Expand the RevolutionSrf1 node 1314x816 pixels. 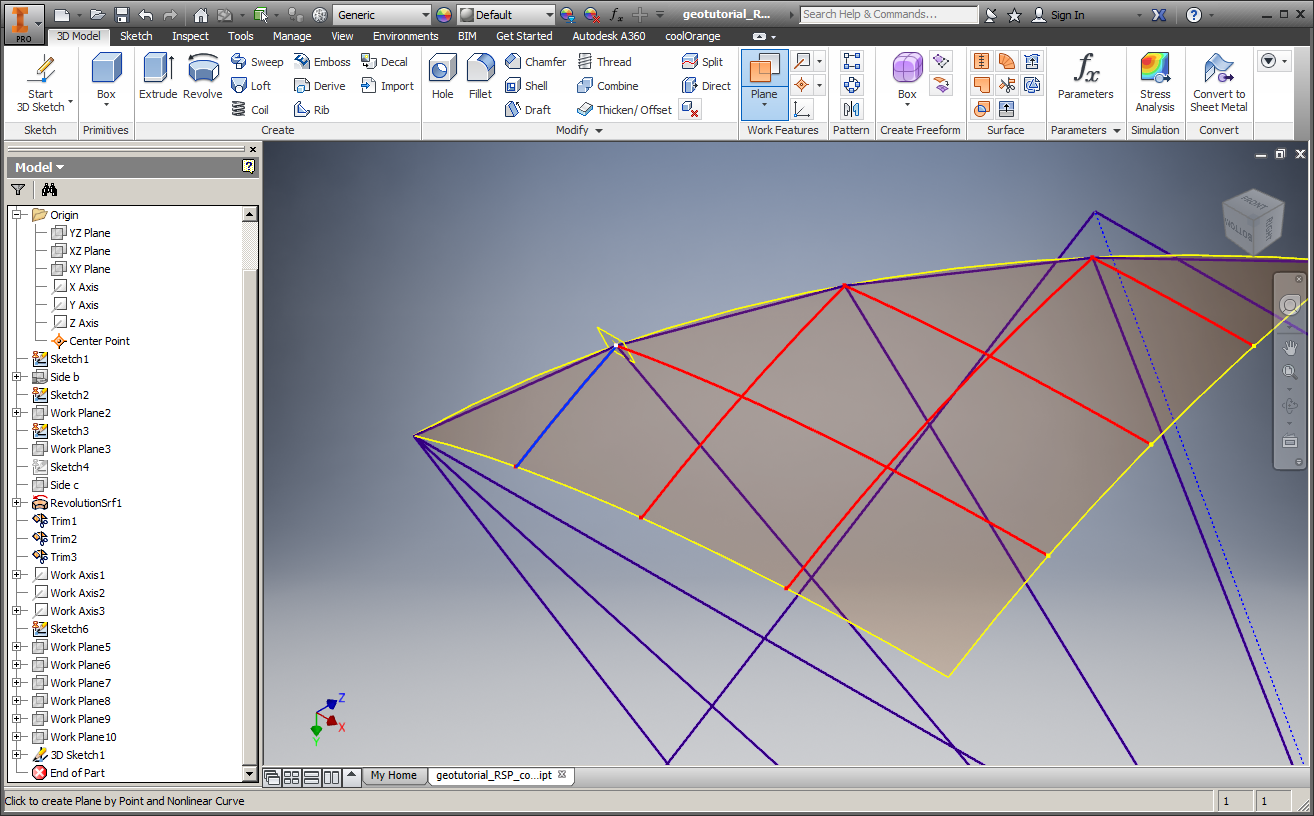tap(17, 503)
